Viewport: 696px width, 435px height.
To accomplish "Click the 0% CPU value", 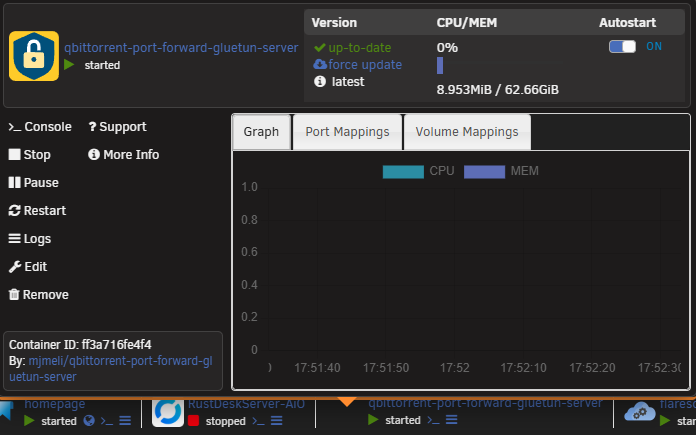I will click(447, 47).
